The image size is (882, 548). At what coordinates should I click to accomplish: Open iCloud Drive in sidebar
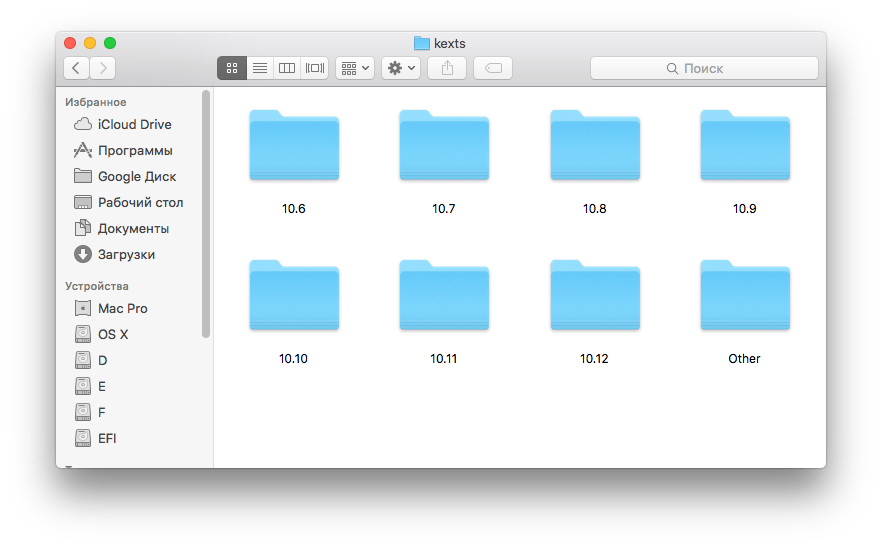tap(134, 125)
